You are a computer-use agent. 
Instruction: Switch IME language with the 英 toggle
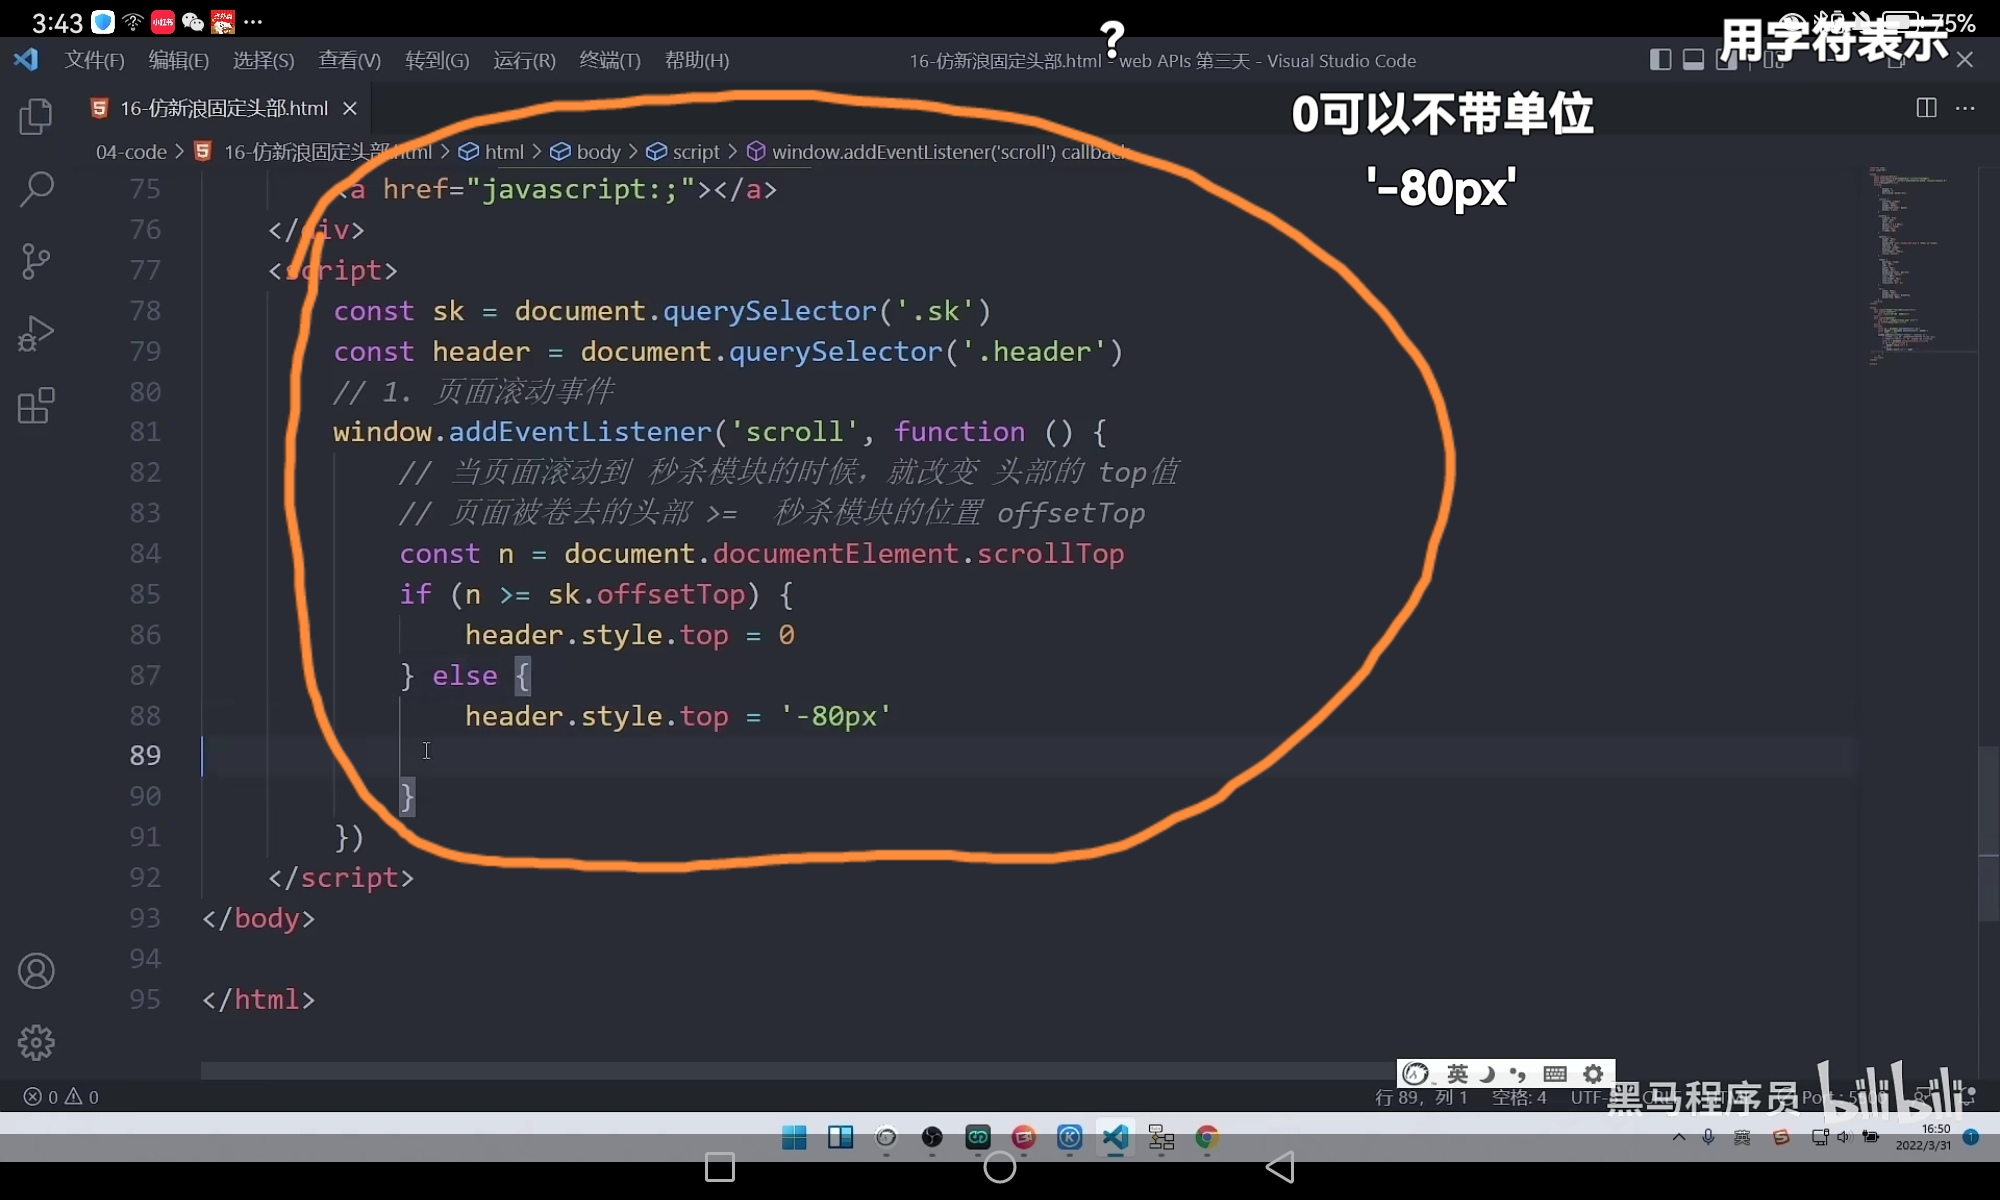[x=1458, y=1073]
